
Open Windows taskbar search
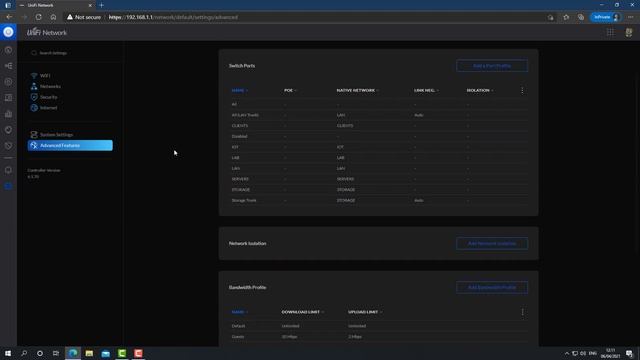point(24,353)
